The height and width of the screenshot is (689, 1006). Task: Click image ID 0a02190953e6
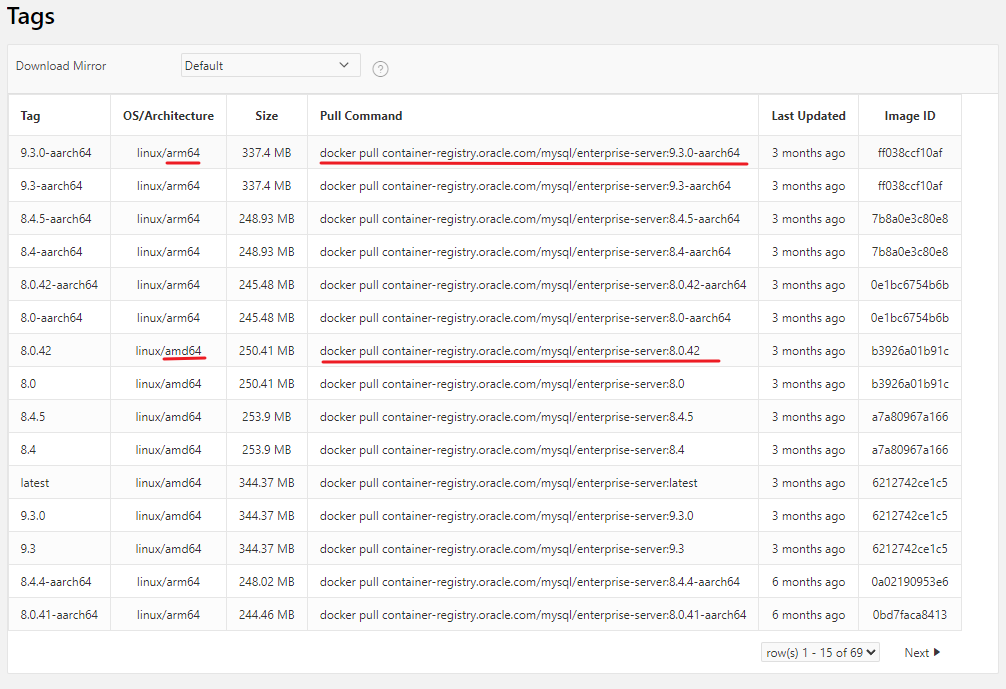point(910,583)
